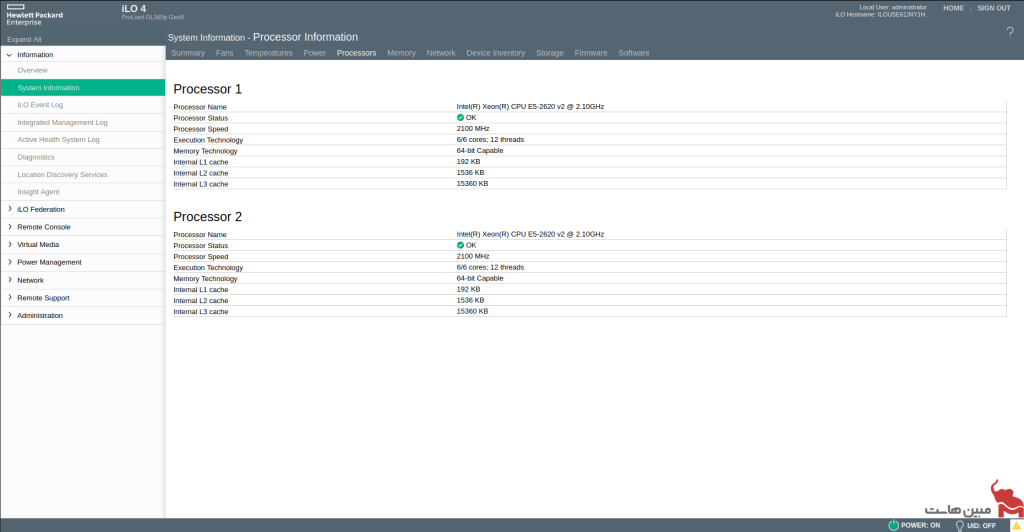Open the Memory tab
Viewport: 1024px width, 532px height.
point(401,53)
